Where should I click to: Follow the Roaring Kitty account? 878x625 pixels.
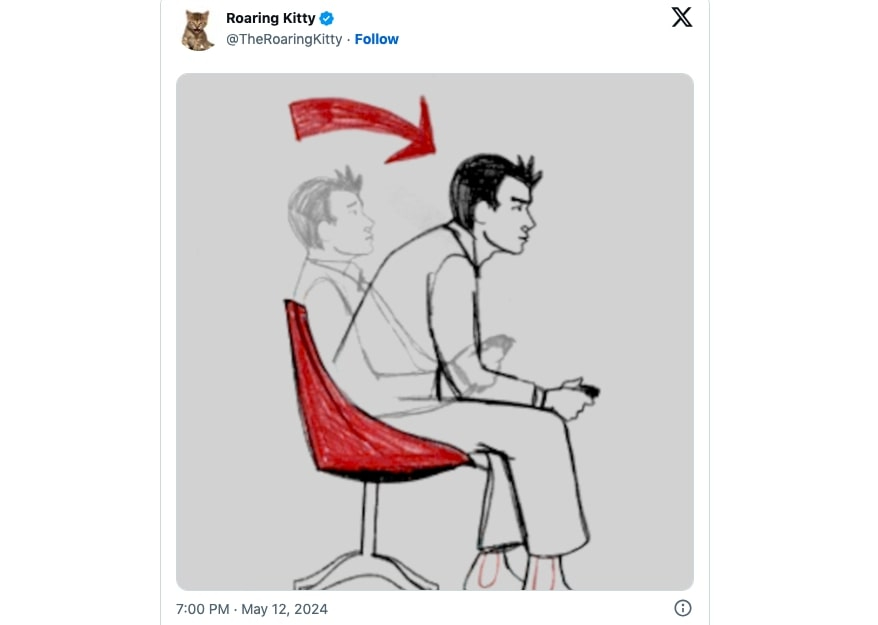coord(377,39)
